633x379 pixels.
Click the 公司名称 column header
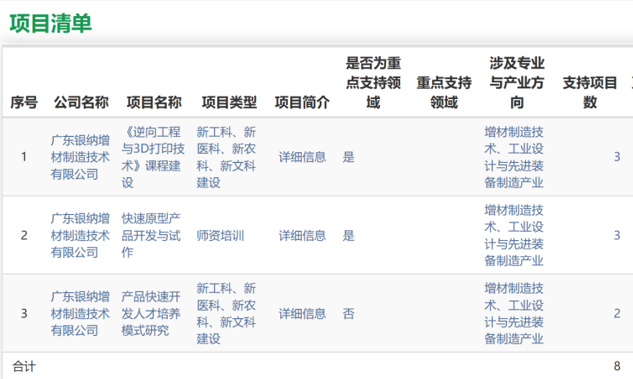(x=81, y=102)
